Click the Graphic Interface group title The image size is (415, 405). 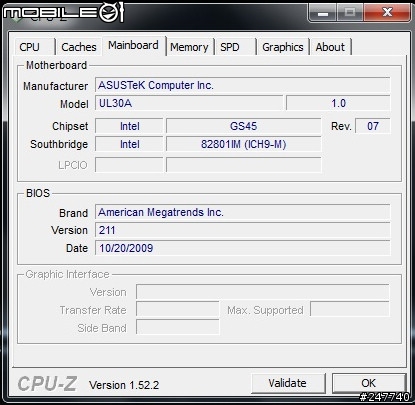point(67,274)
